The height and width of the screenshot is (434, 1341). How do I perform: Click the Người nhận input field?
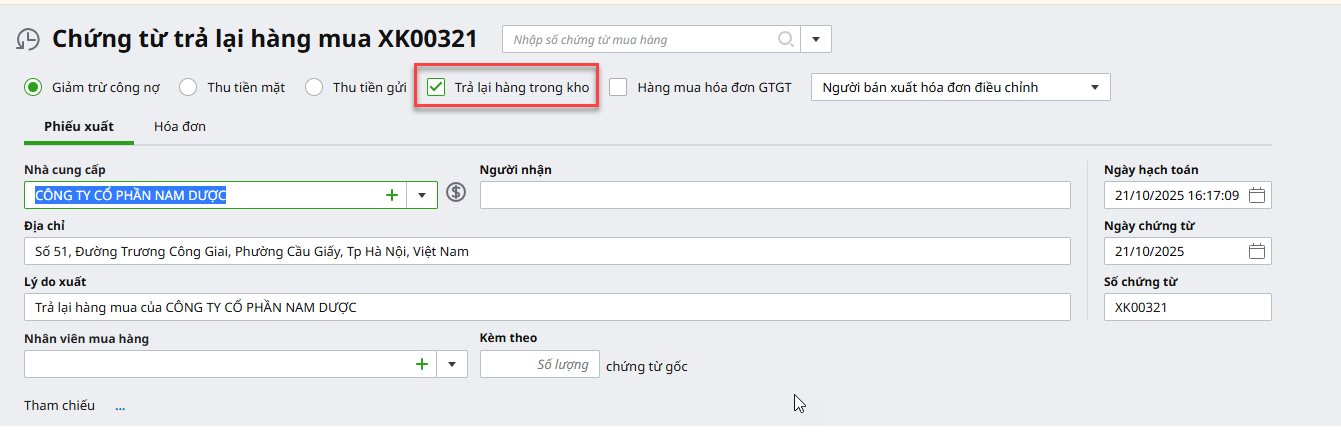(x=774, y=195)
